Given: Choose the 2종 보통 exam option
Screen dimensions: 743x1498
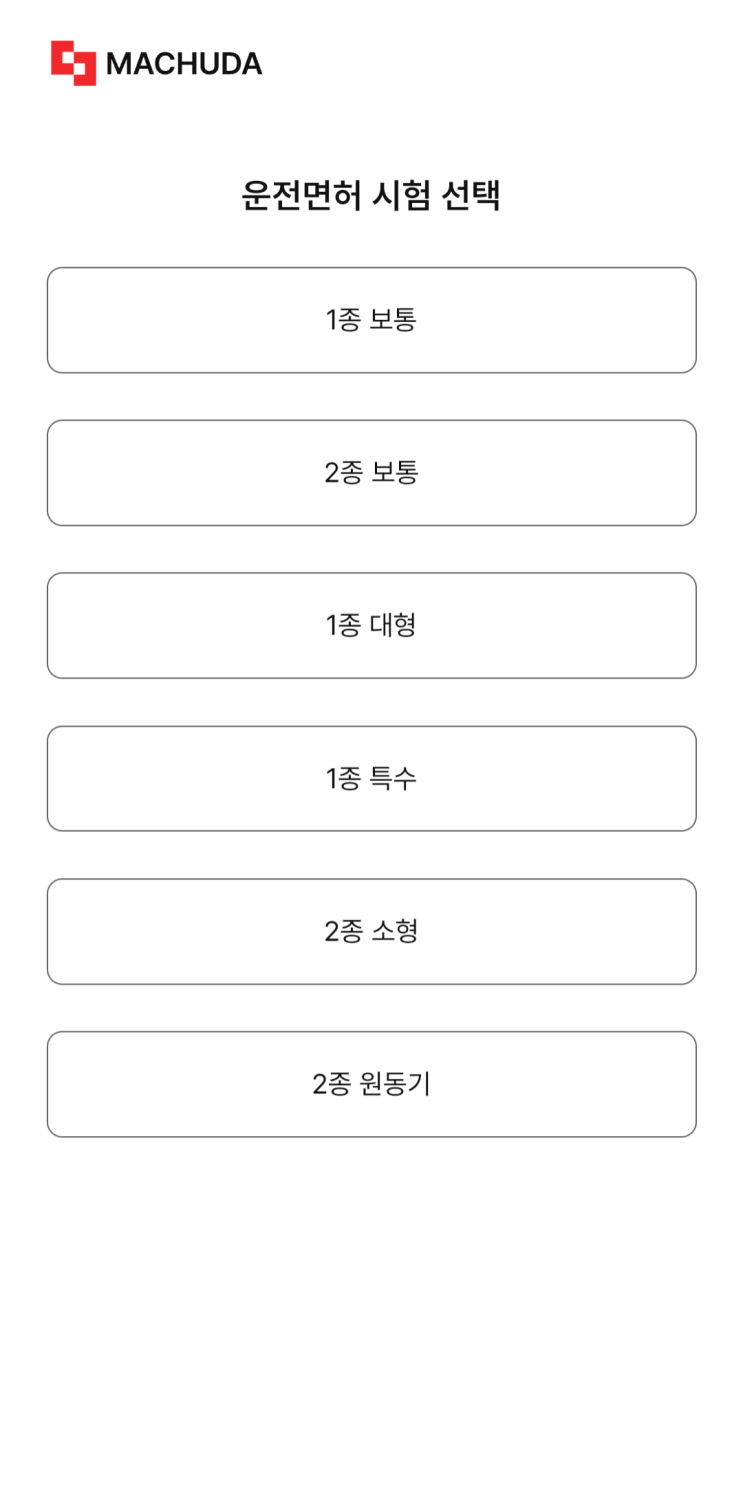Looking at the screenshot, I should coord(371,473).
